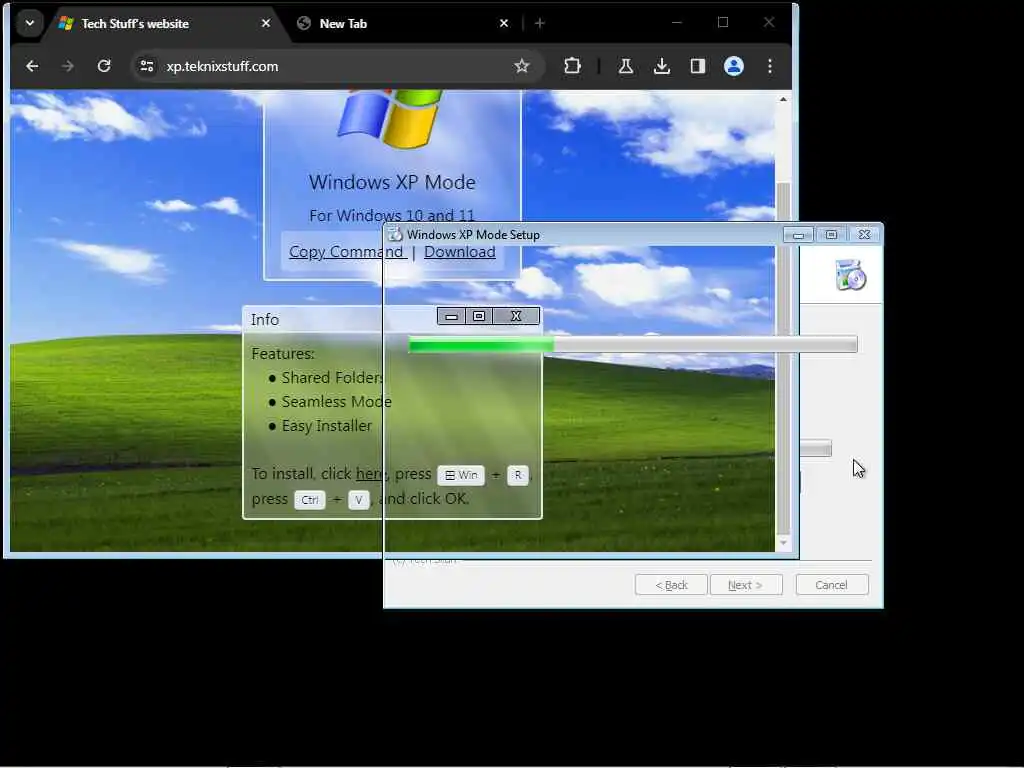
Task: Cancel the Windows XP Mode Setup
Action: click(832, 585)
